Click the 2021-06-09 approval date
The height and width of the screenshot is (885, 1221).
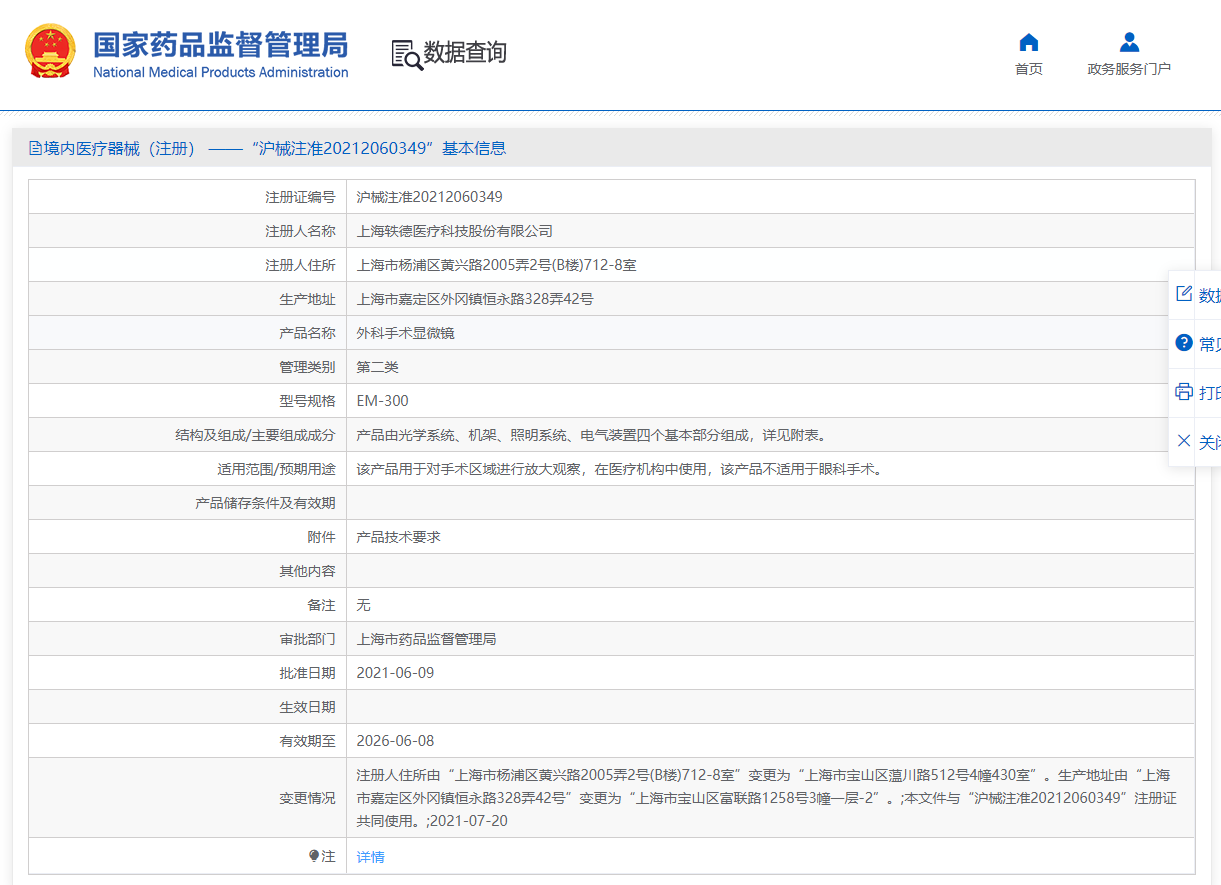tap(396, 673)
